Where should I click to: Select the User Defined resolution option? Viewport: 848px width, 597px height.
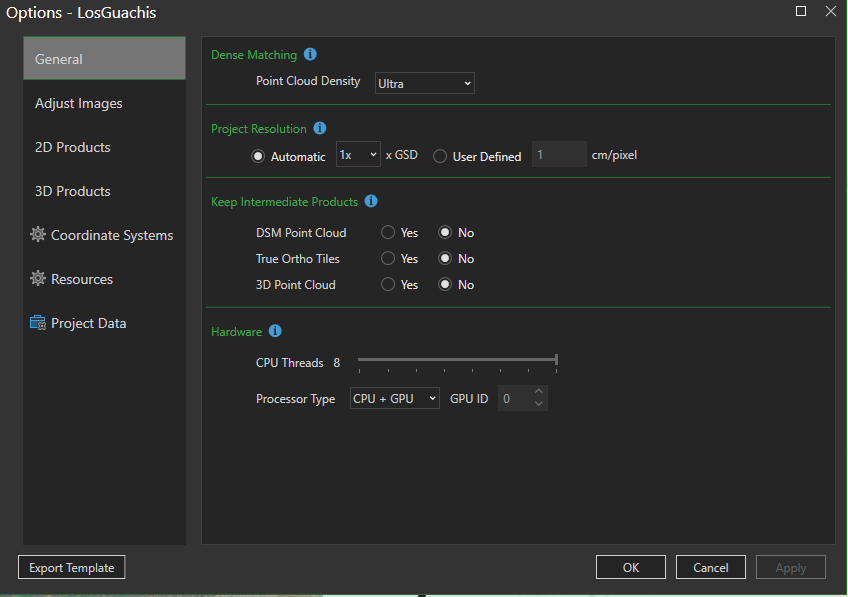pos(440,156)
